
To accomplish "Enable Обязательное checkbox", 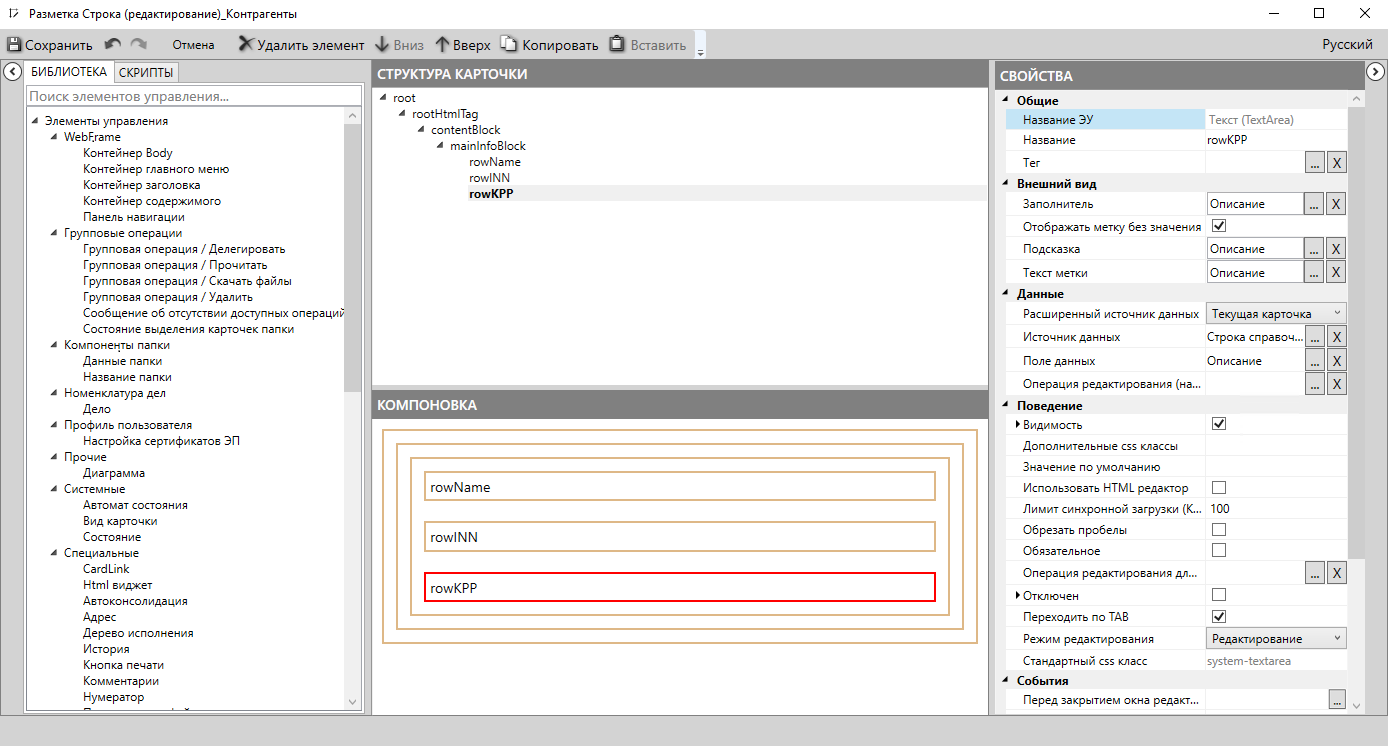I will point(1219,550).
